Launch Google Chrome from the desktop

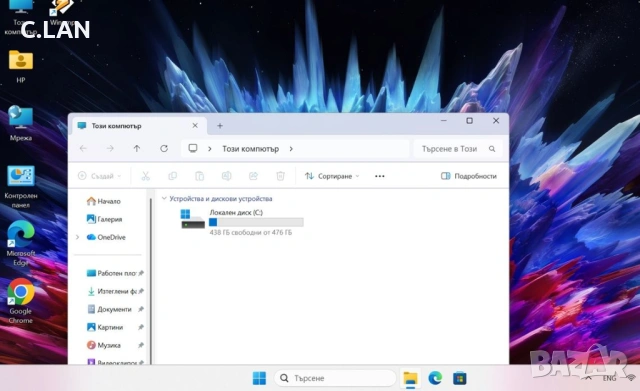click(x=21, y=301)
